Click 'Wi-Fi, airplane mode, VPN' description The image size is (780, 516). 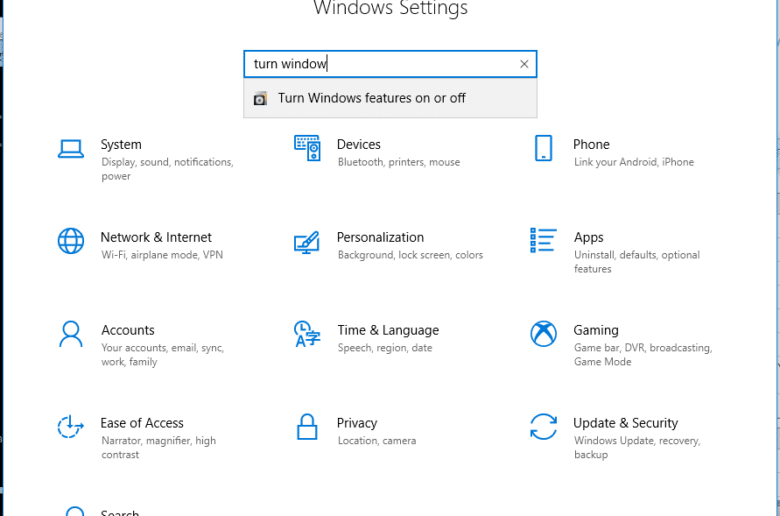tap(162, 255)
